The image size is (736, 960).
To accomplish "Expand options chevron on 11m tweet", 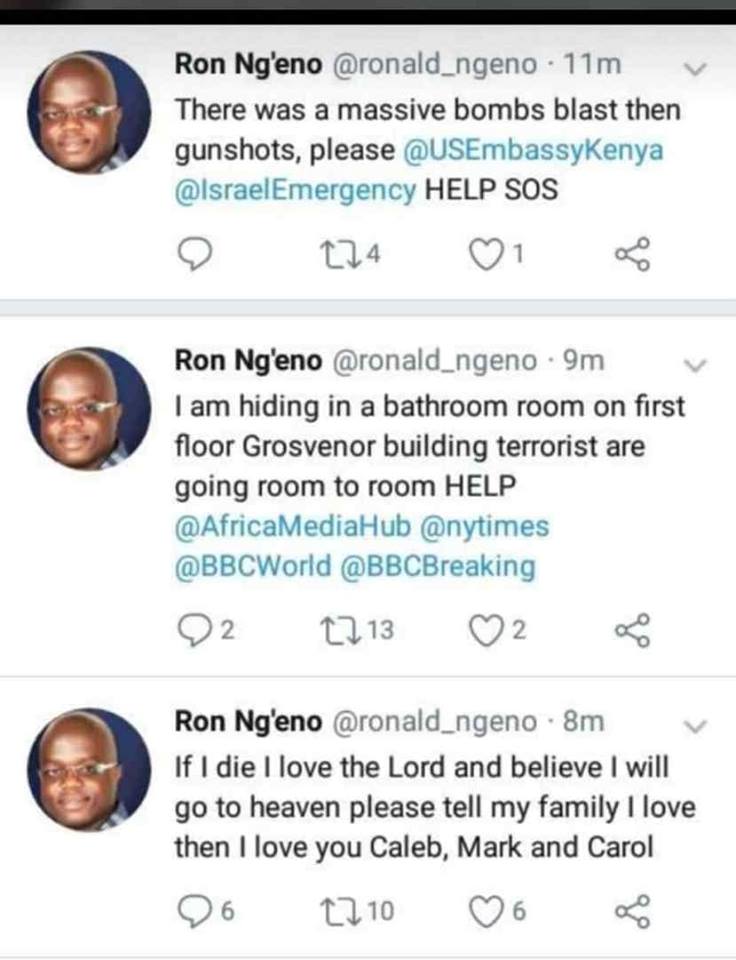I will [x=697, y=69].
